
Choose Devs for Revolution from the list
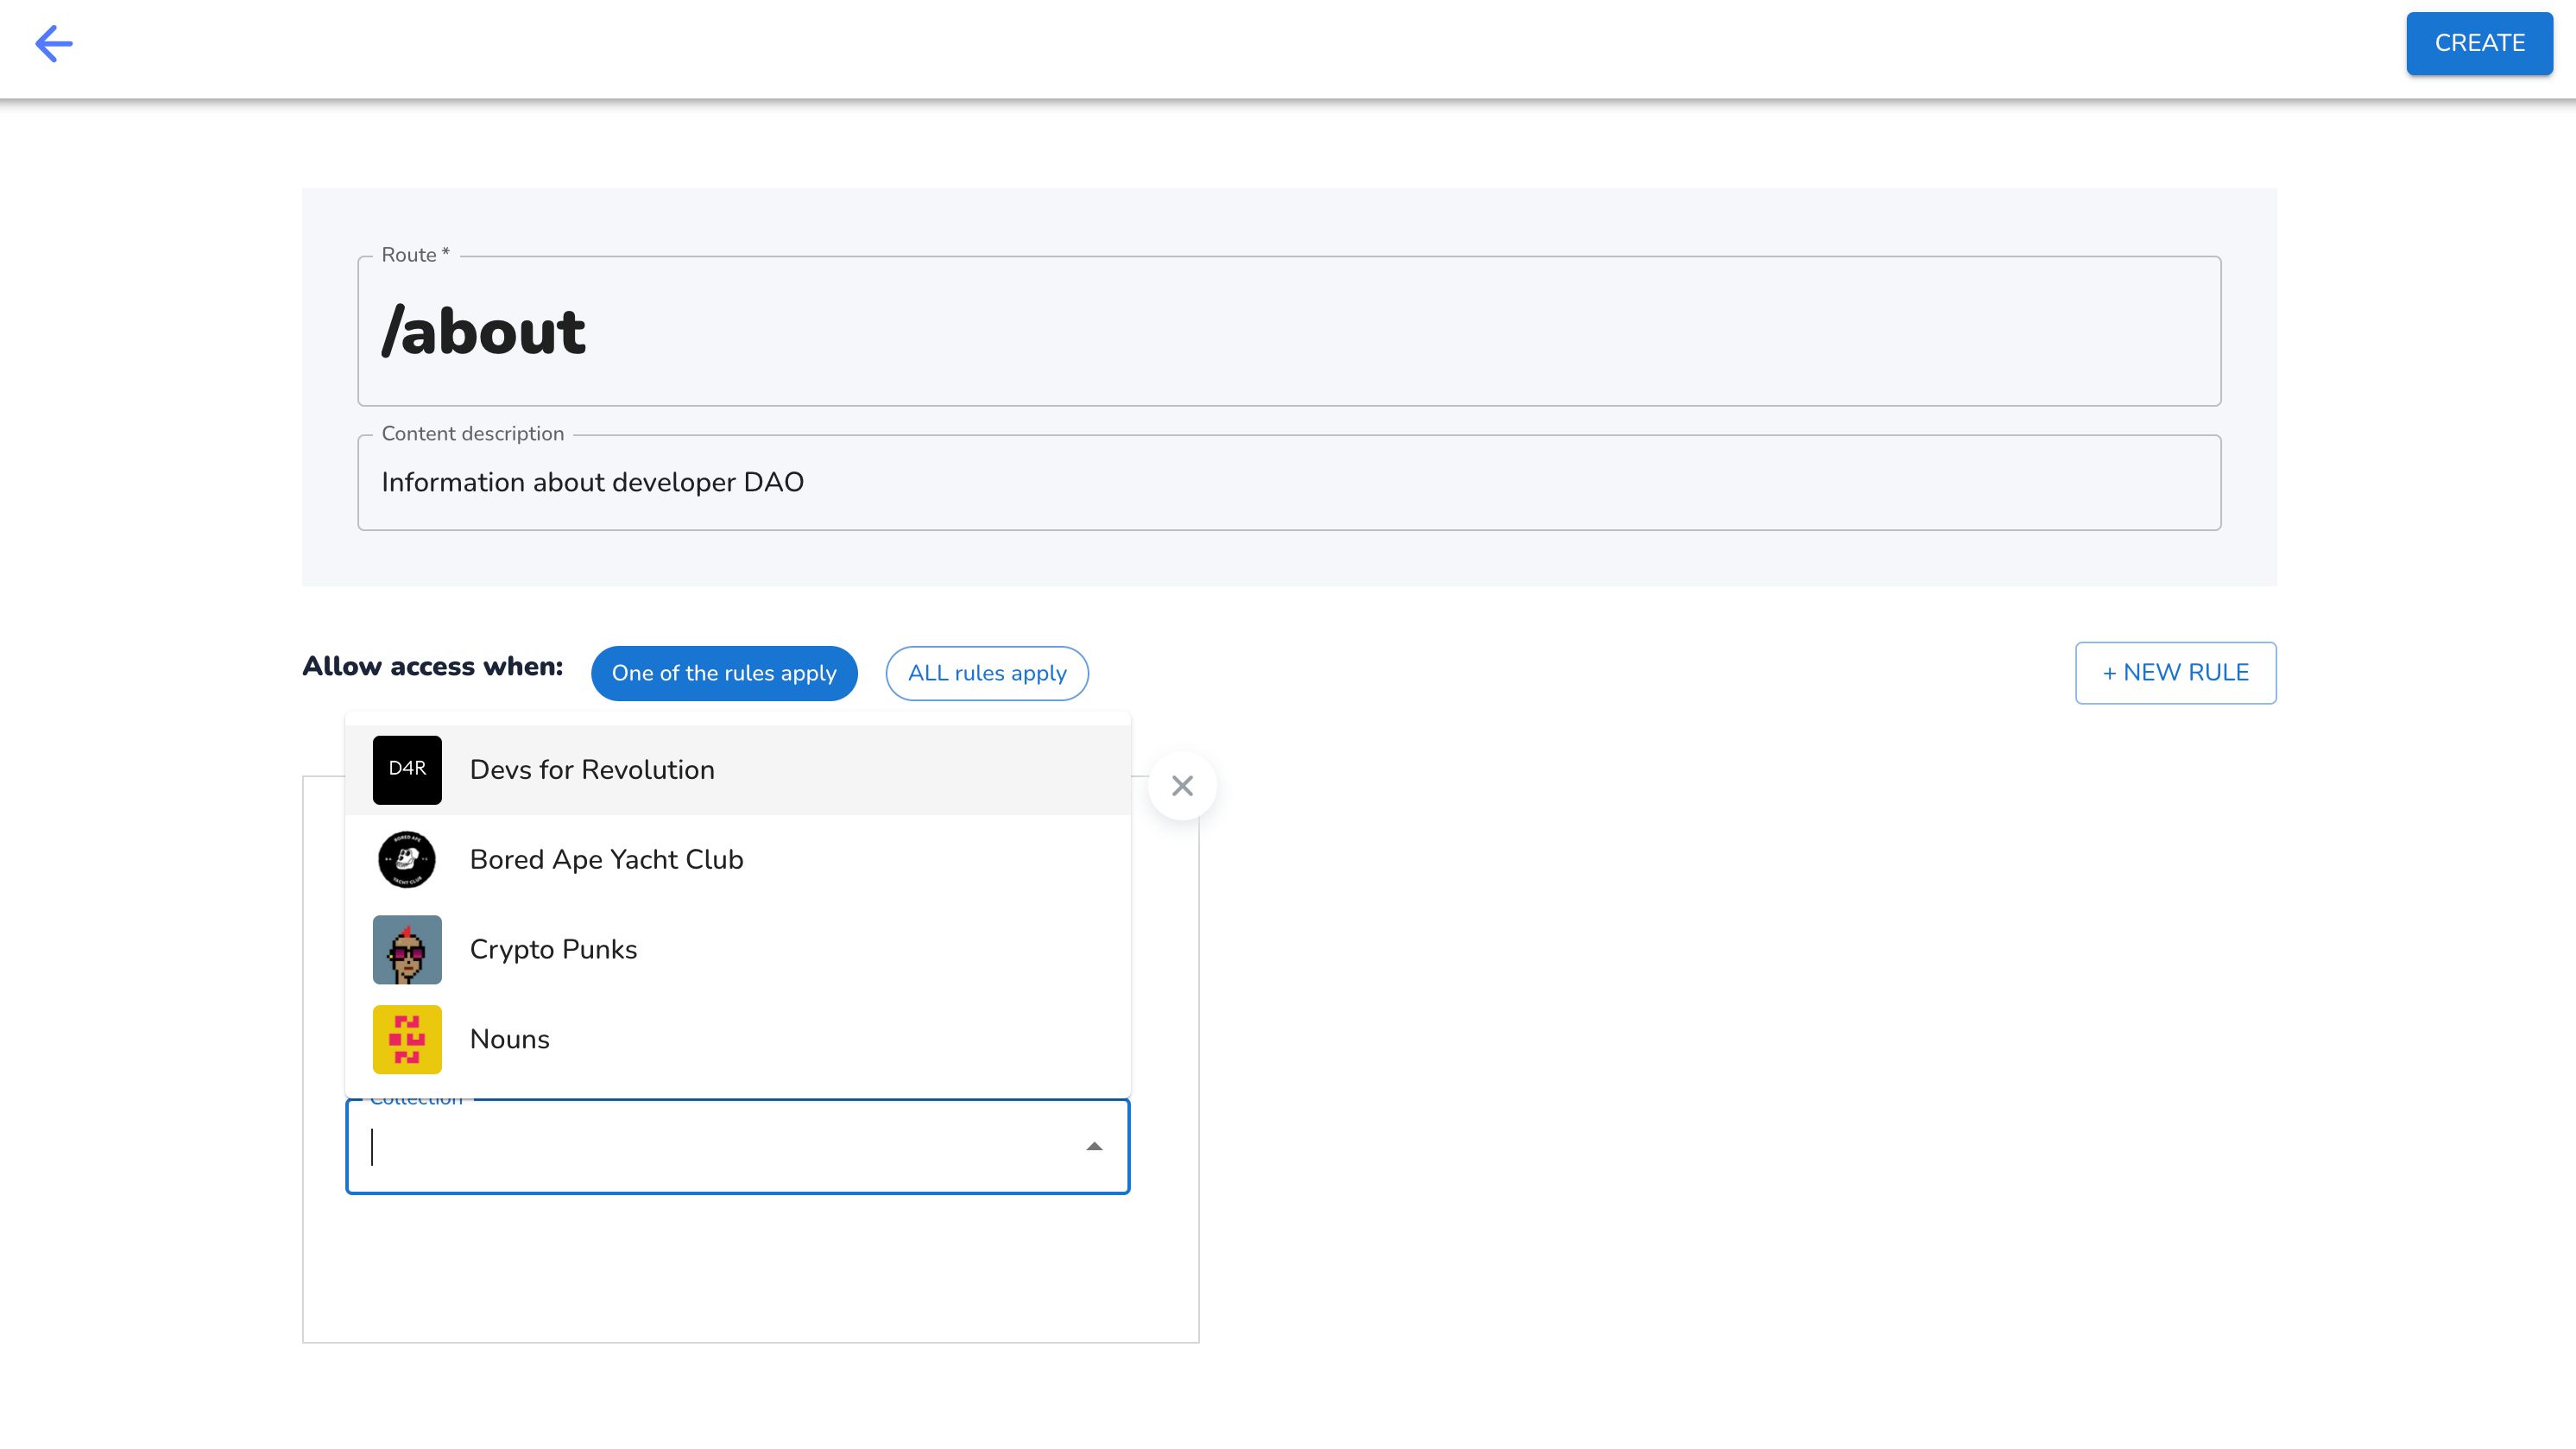click(x=738, y=770)
